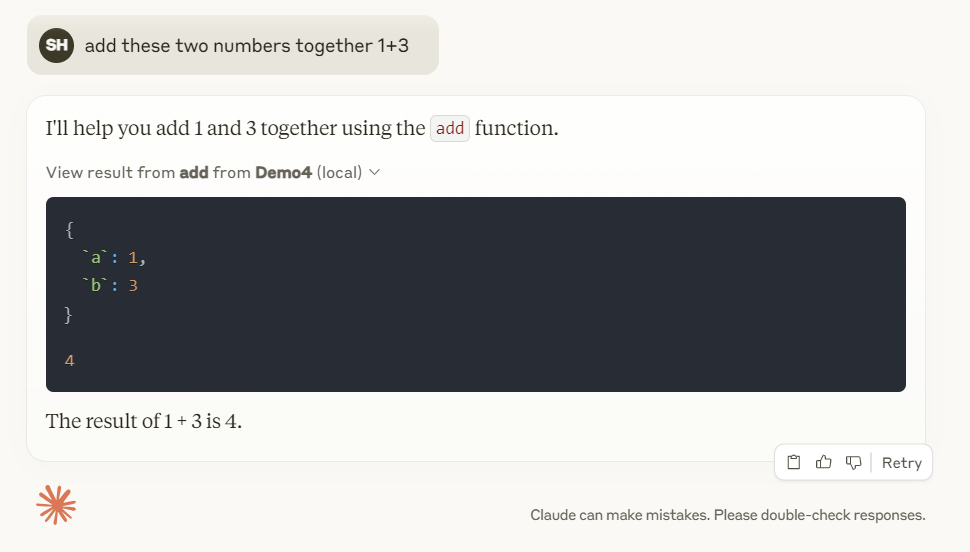Click the closing brace in the JSON block
970x552 pixels.
pyautogui.click(x=68, y=315)
